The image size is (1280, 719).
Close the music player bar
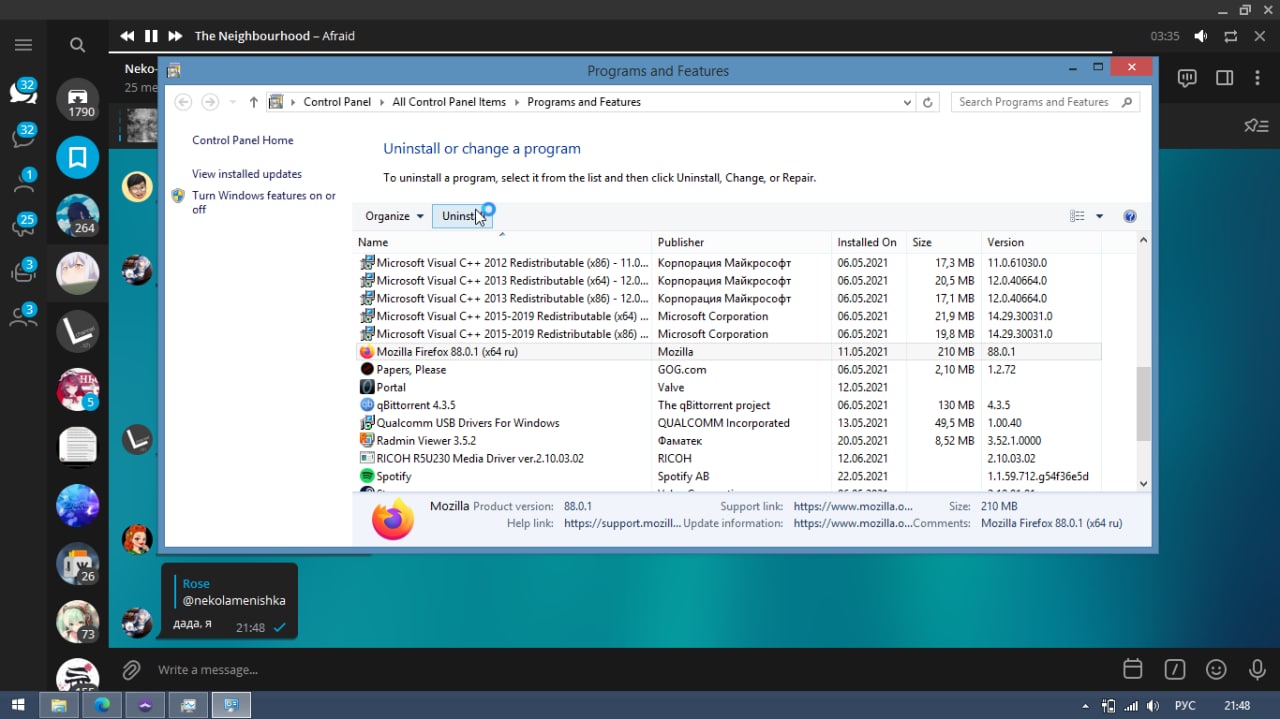pos(1260,36)
